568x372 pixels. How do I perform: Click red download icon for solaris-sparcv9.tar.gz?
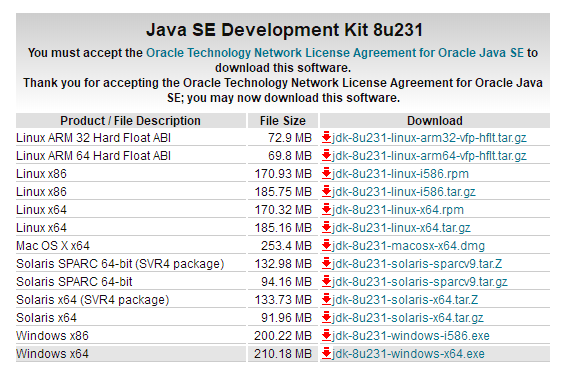tap(326, 282)
